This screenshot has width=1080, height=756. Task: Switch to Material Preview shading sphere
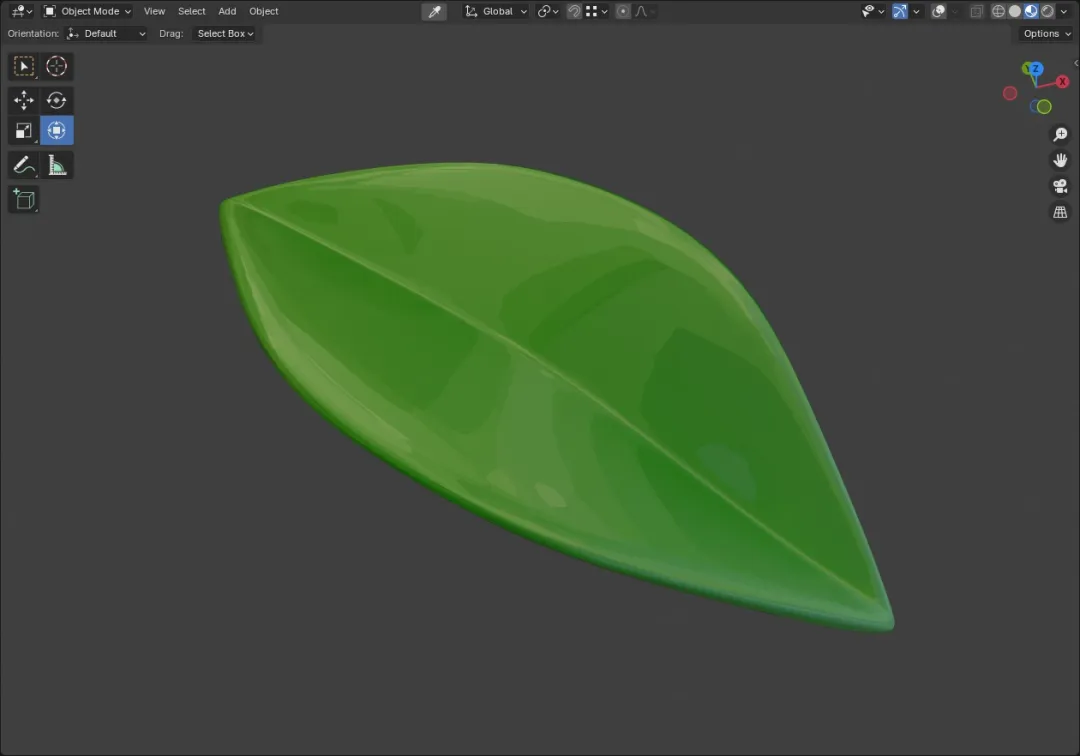pos(1031,11)
